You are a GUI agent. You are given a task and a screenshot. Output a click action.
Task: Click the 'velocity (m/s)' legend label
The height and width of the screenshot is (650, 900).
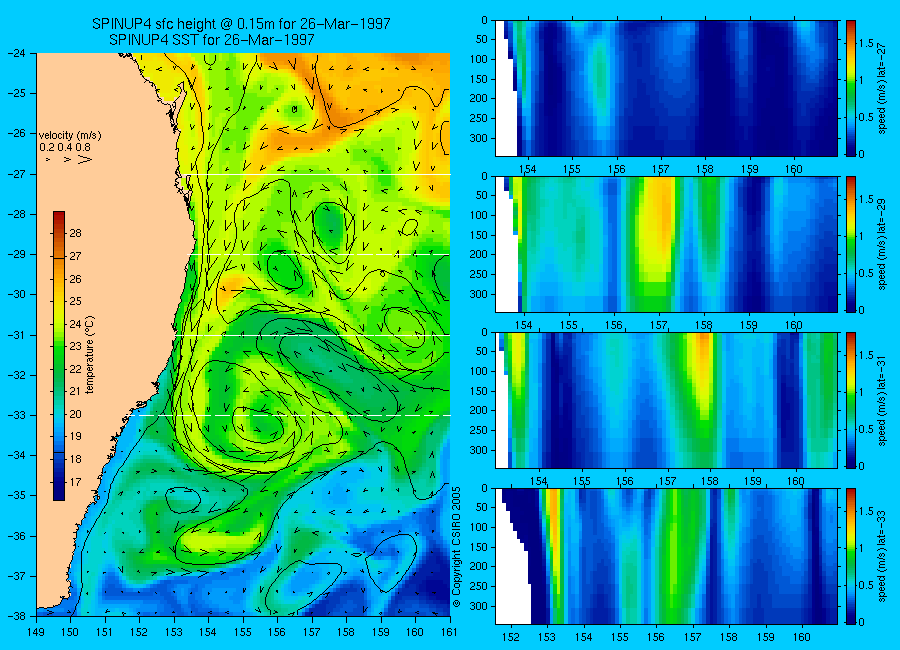click(x=70, y=136)
